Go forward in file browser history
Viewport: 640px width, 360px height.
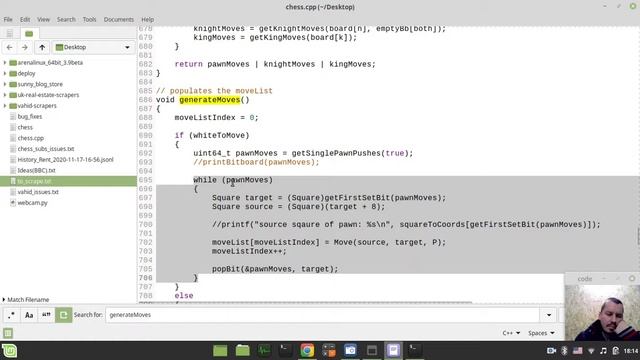click(x=25, y=47)
